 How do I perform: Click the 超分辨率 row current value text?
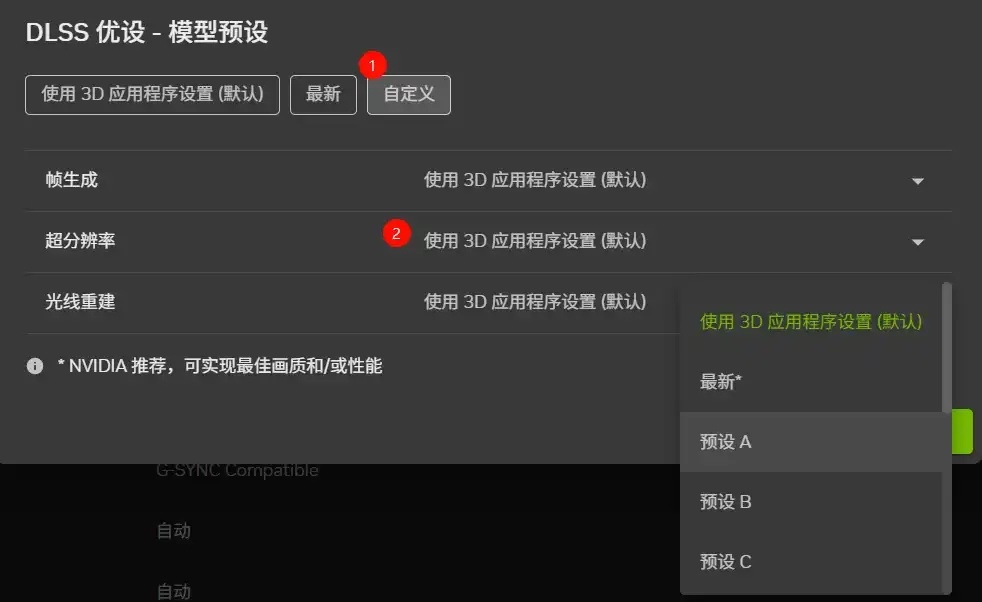[x=535, y=241]
